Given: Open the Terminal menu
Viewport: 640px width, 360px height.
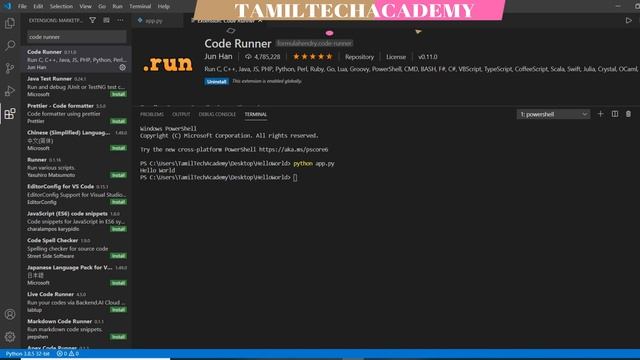Looking at the screenshot, I should click(140, 7).
